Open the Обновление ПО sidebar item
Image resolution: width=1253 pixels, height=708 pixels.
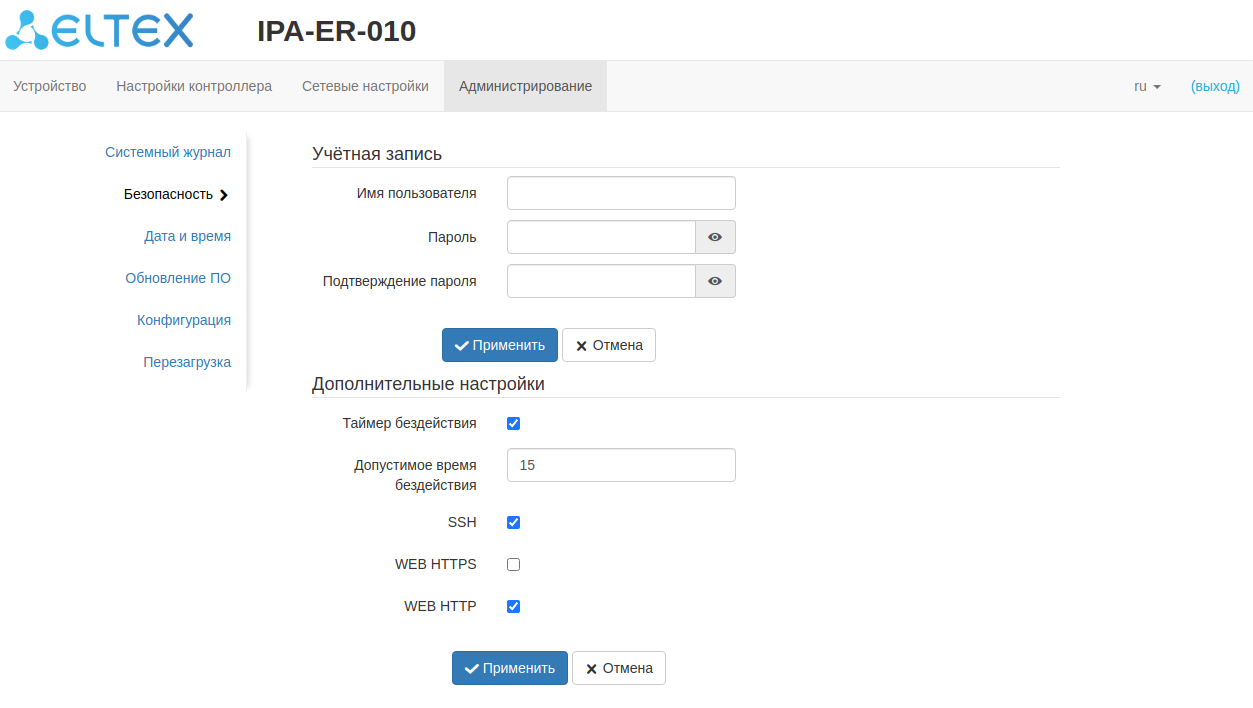(178, 278)
